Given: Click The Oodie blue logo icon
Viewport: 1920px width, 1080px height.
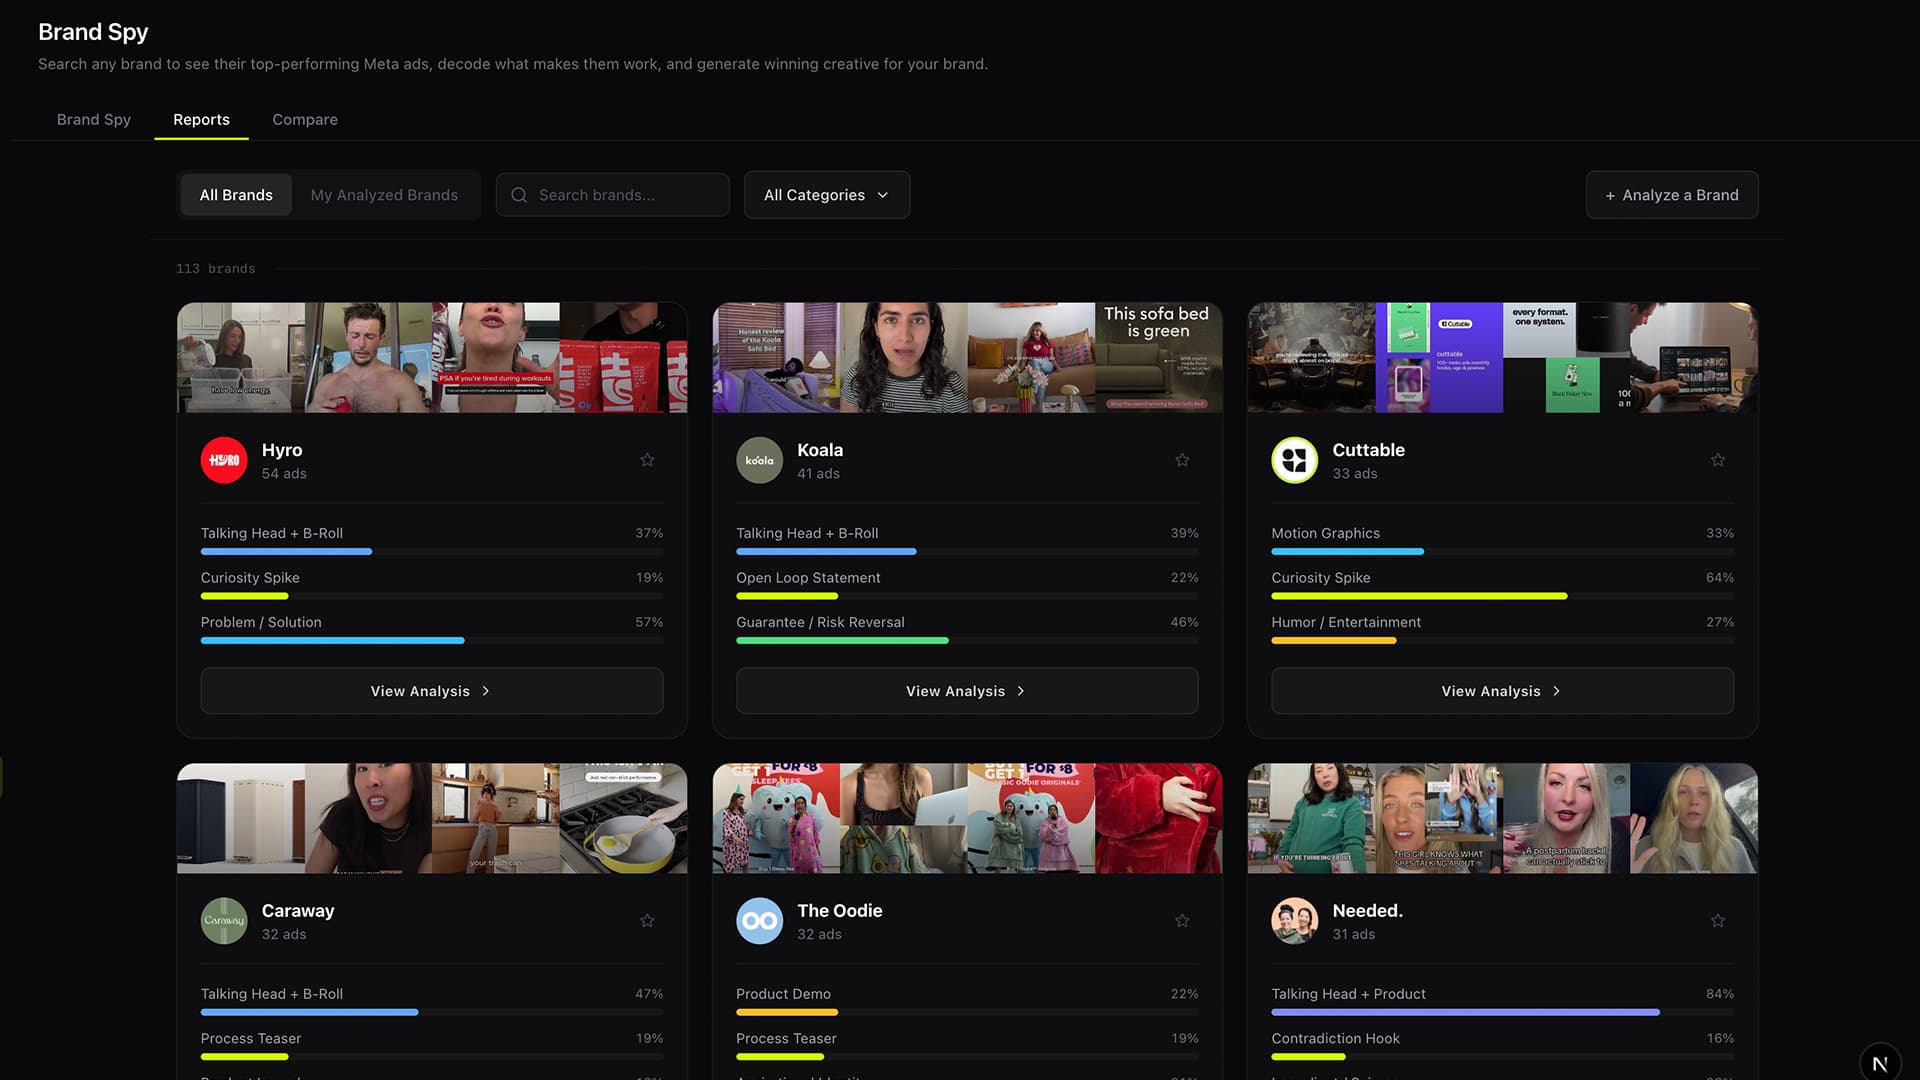Looking at the screenshot, I should coord(759,921).
